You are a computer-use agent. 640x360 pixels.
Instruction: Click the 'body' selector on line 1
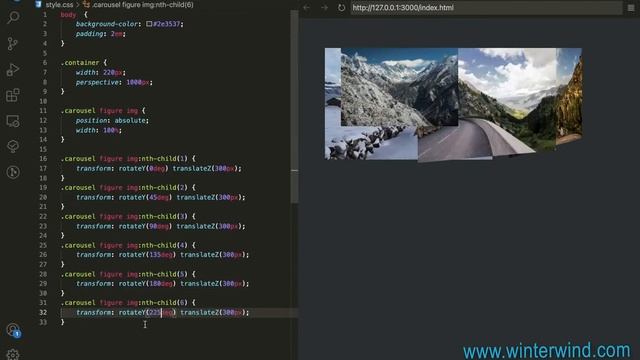(68, 15)
